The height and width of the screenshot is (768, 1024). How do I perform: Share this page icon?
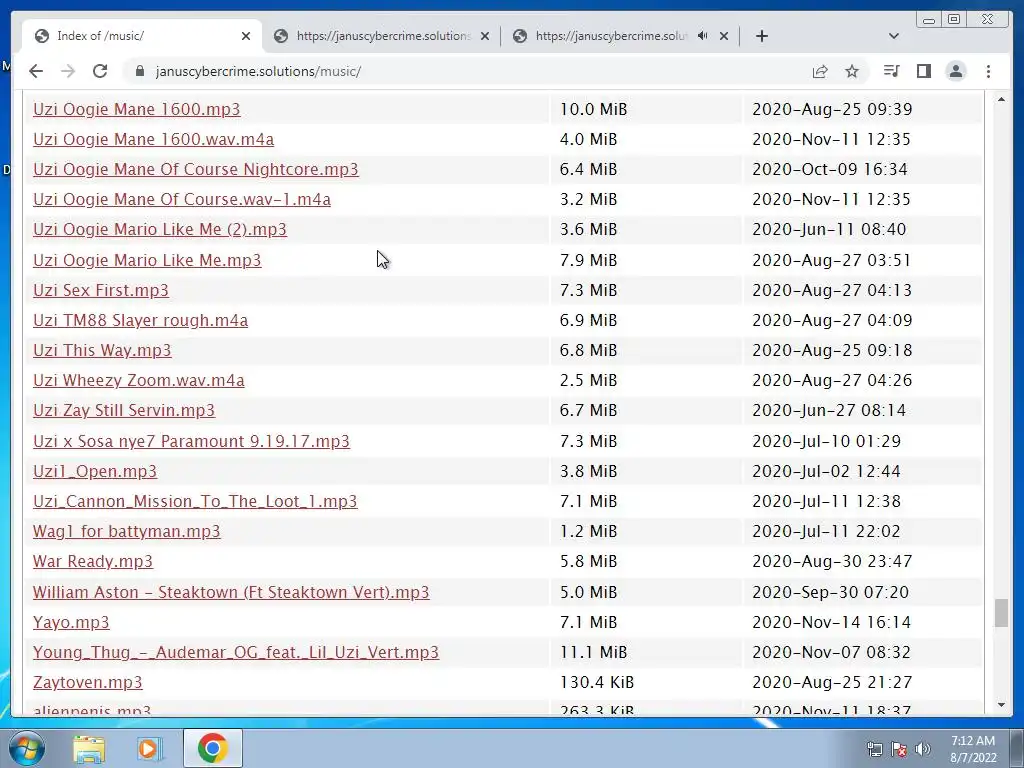coord(820,71)
